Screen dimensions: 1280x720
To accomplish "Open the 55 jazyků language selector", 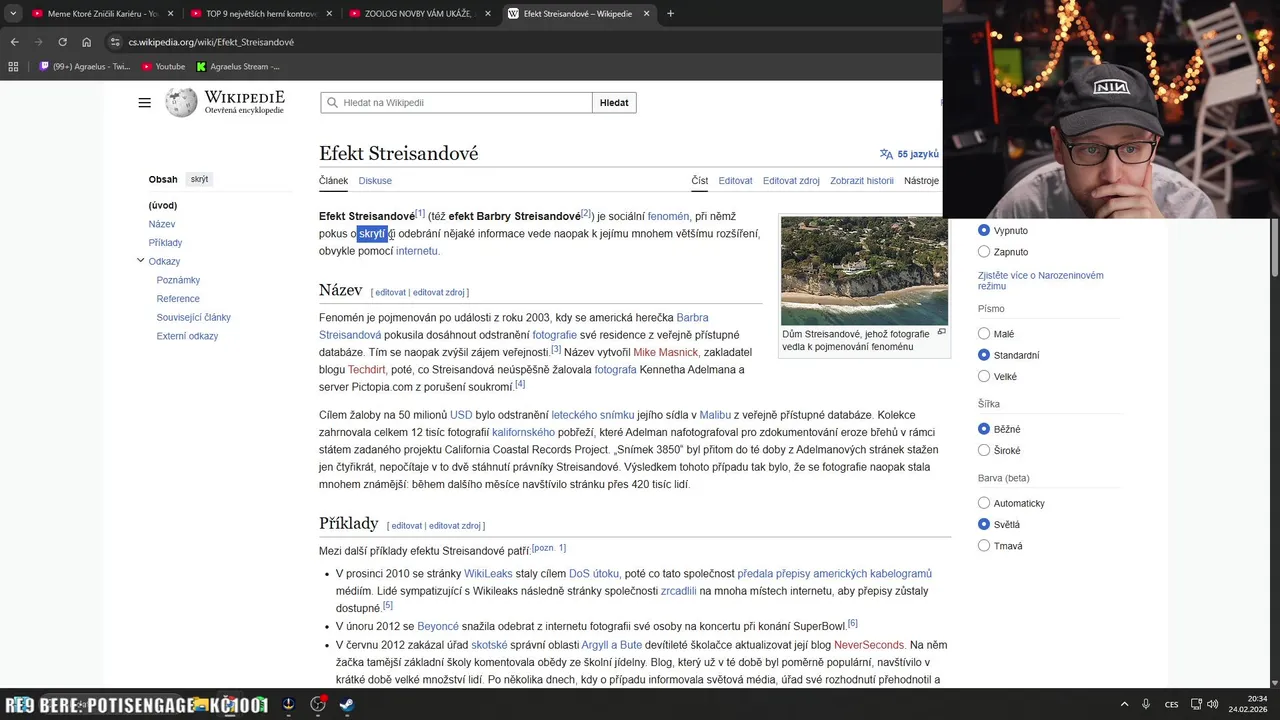I will tap(909, 154).
